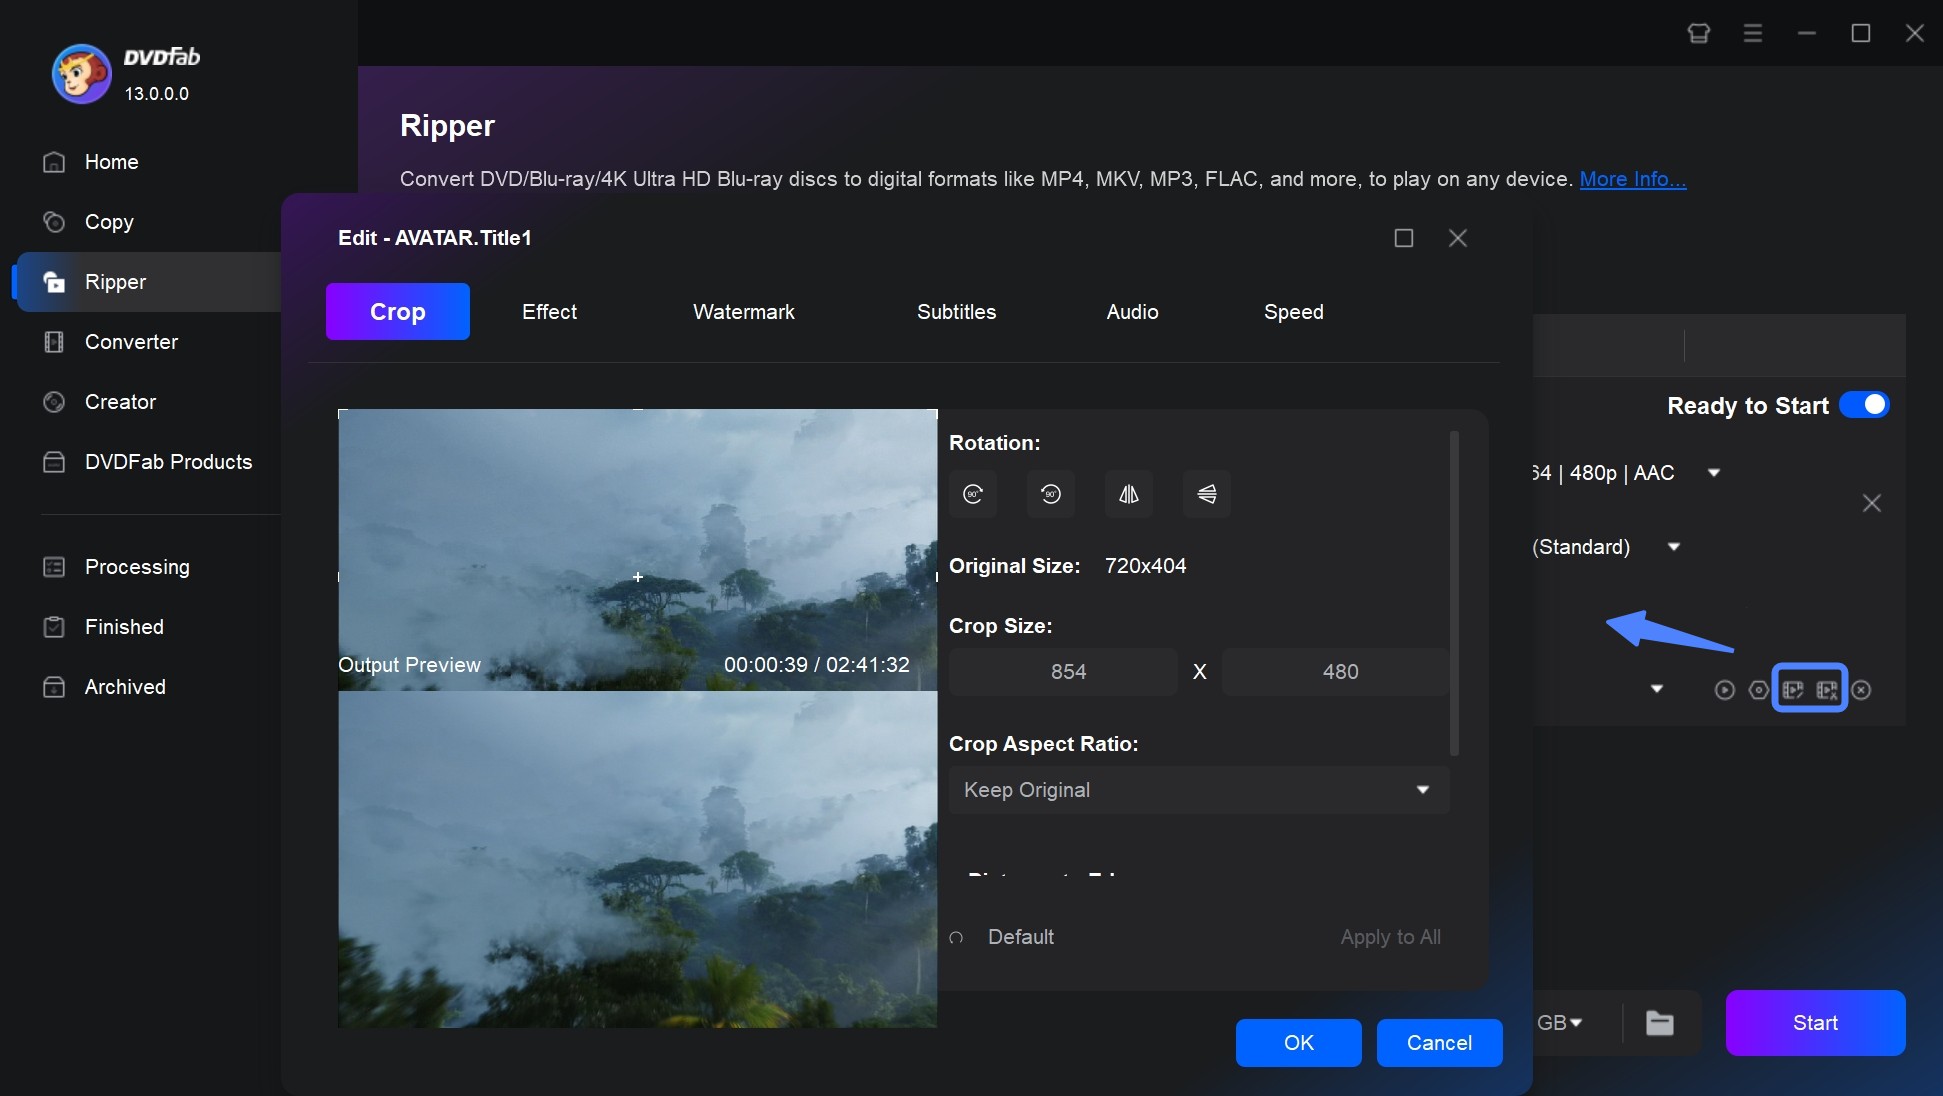1943x1096 pixels.
Task: Switch to the Subtitles tab
Action: pyautogui.click(x=955, y=310)
